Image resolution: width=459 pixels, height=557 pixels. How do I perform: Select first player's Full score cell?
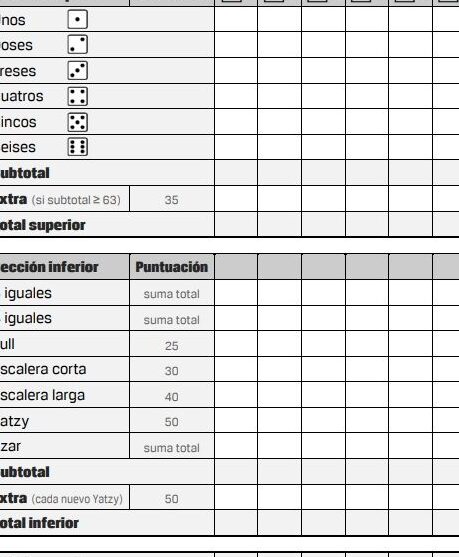236,344
